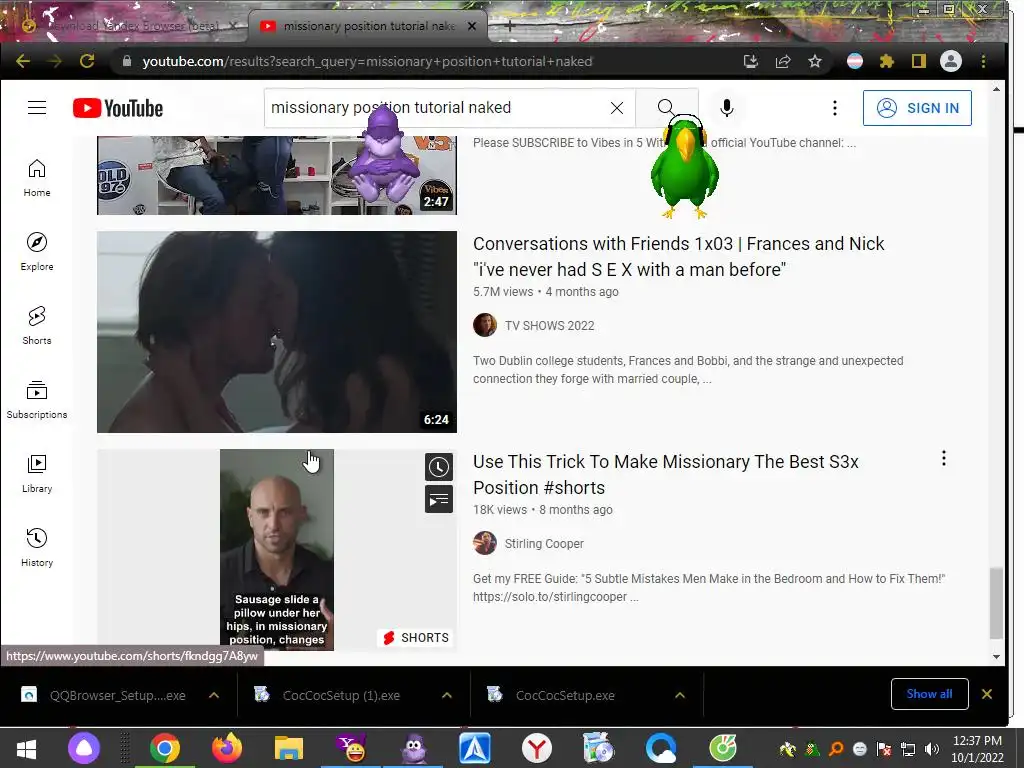Click the Conversations with Friends thumbnail
The image size is (1024, 768).
(277, 332)
